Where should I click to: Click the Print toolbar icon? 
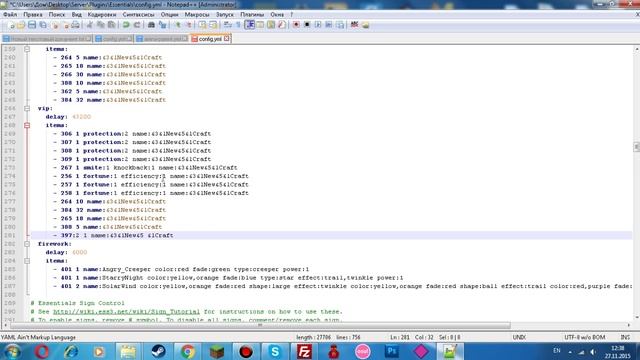[76, 25]
